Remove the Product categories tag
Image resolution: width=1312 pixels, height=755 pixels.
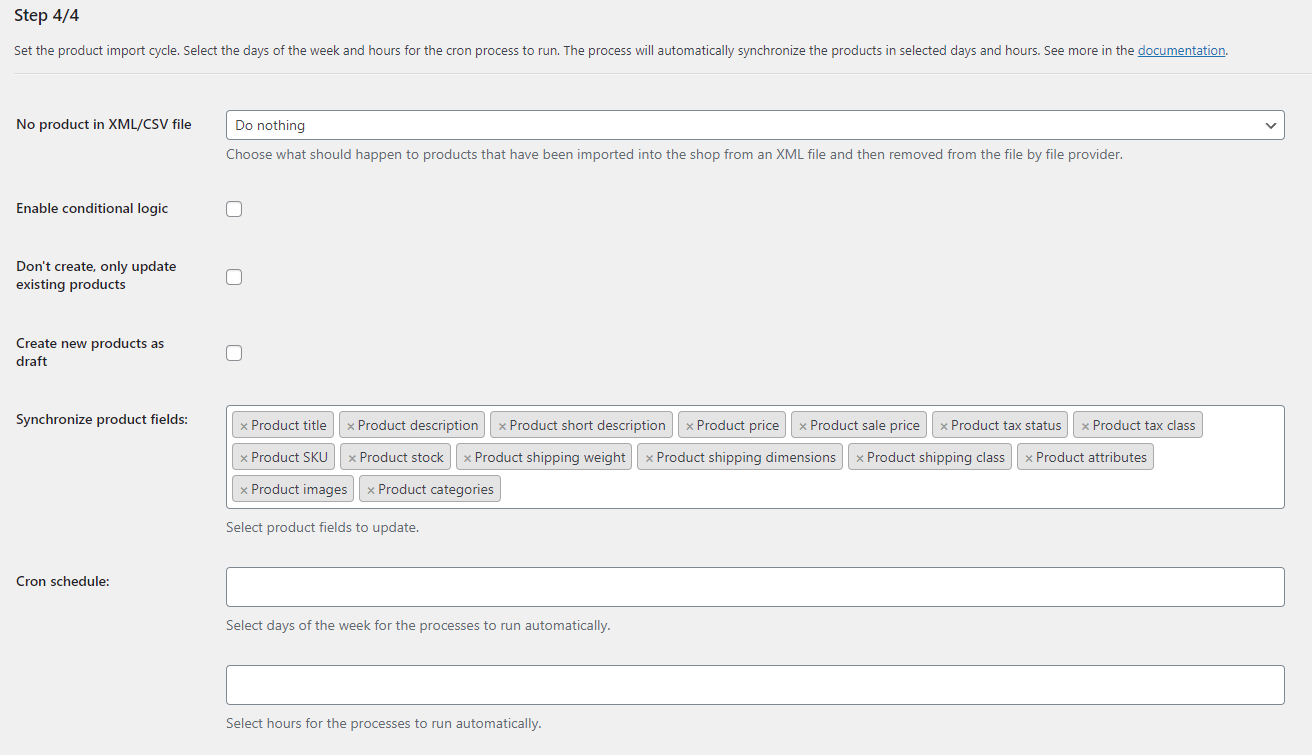pos(370,490)
